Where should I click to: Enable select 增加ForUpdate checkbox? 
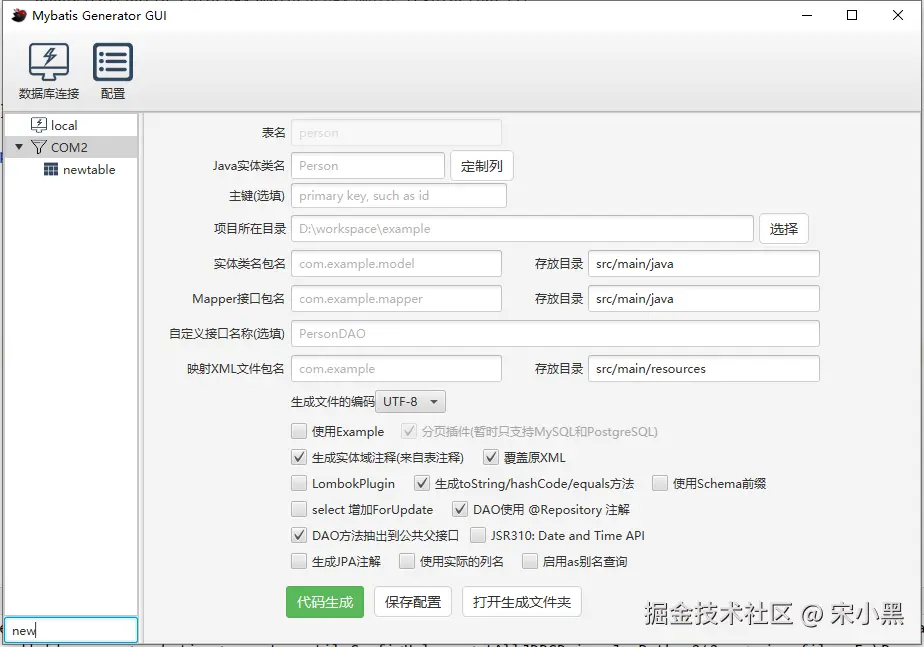(299, 509)
